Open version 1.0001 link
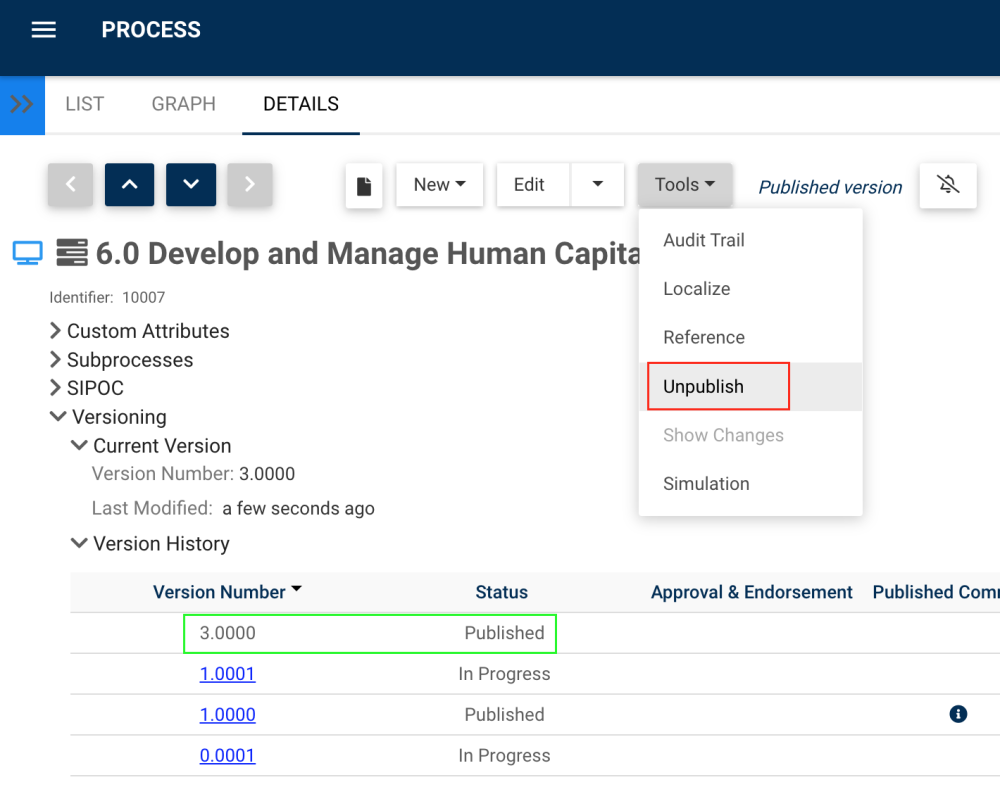The image size is (1000, 787). (x=227, y=674)
